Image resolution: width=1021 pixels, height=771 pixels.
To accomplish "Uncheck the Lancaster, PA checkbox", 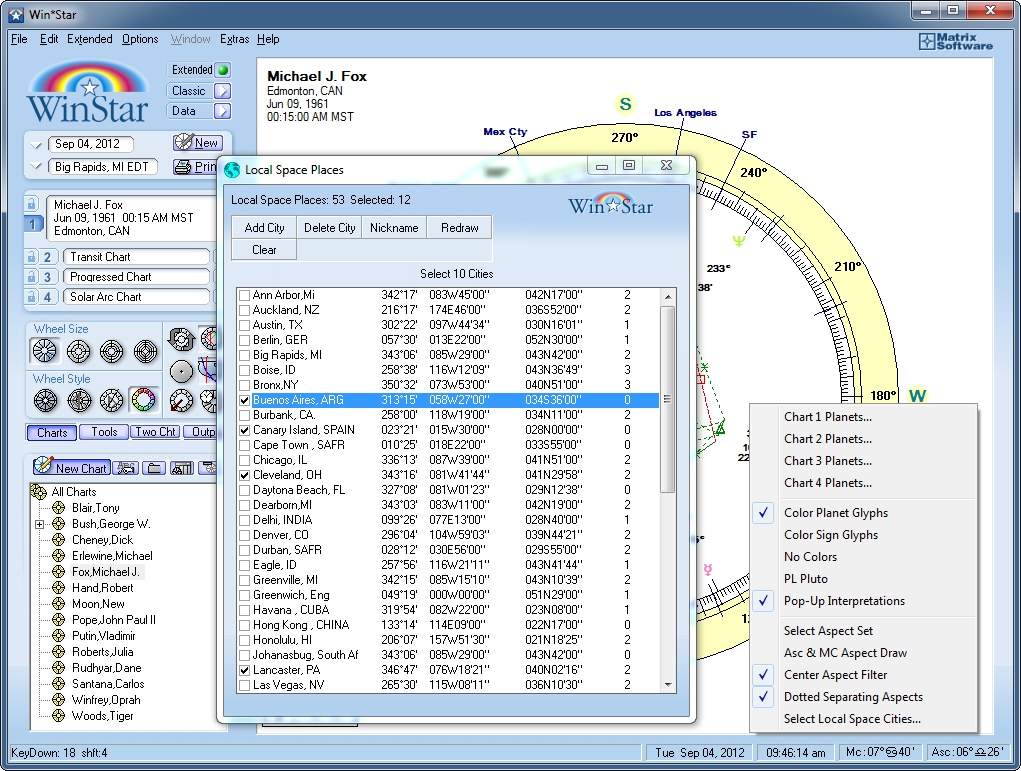I will [244, 669].
